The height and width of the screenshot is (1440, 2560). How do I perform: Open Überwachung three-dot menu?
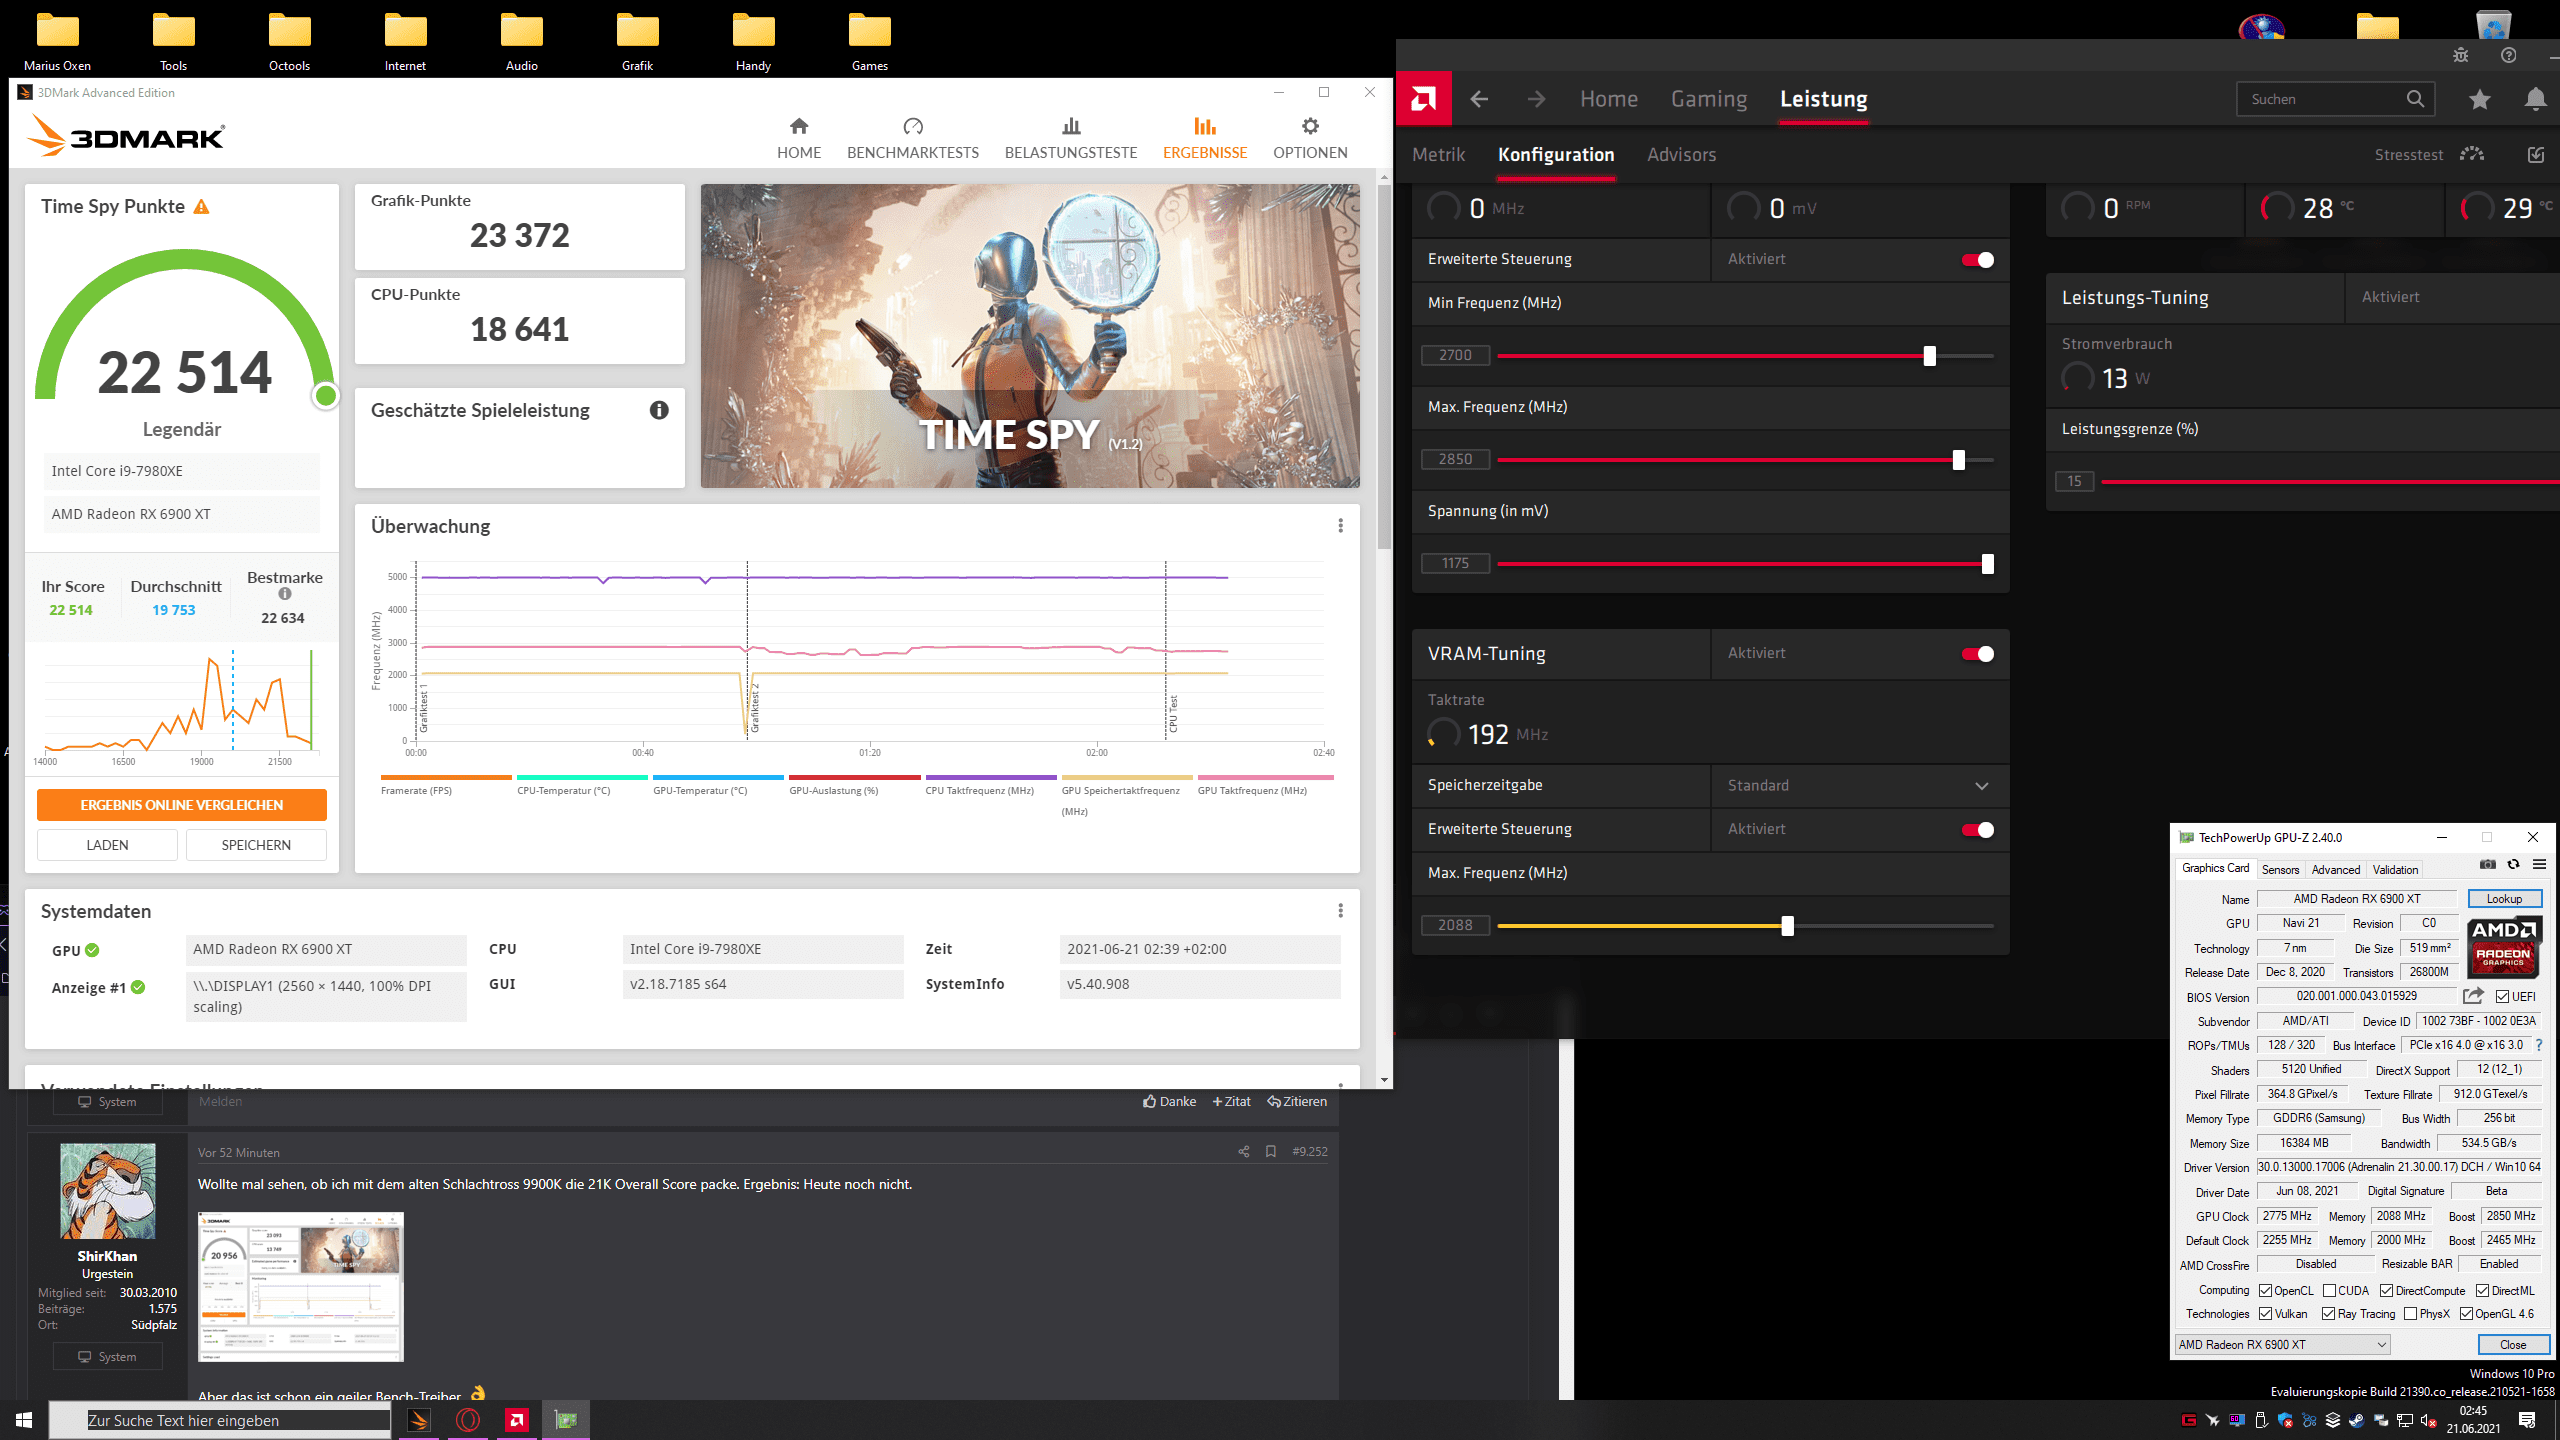(x=1340, y=526)
